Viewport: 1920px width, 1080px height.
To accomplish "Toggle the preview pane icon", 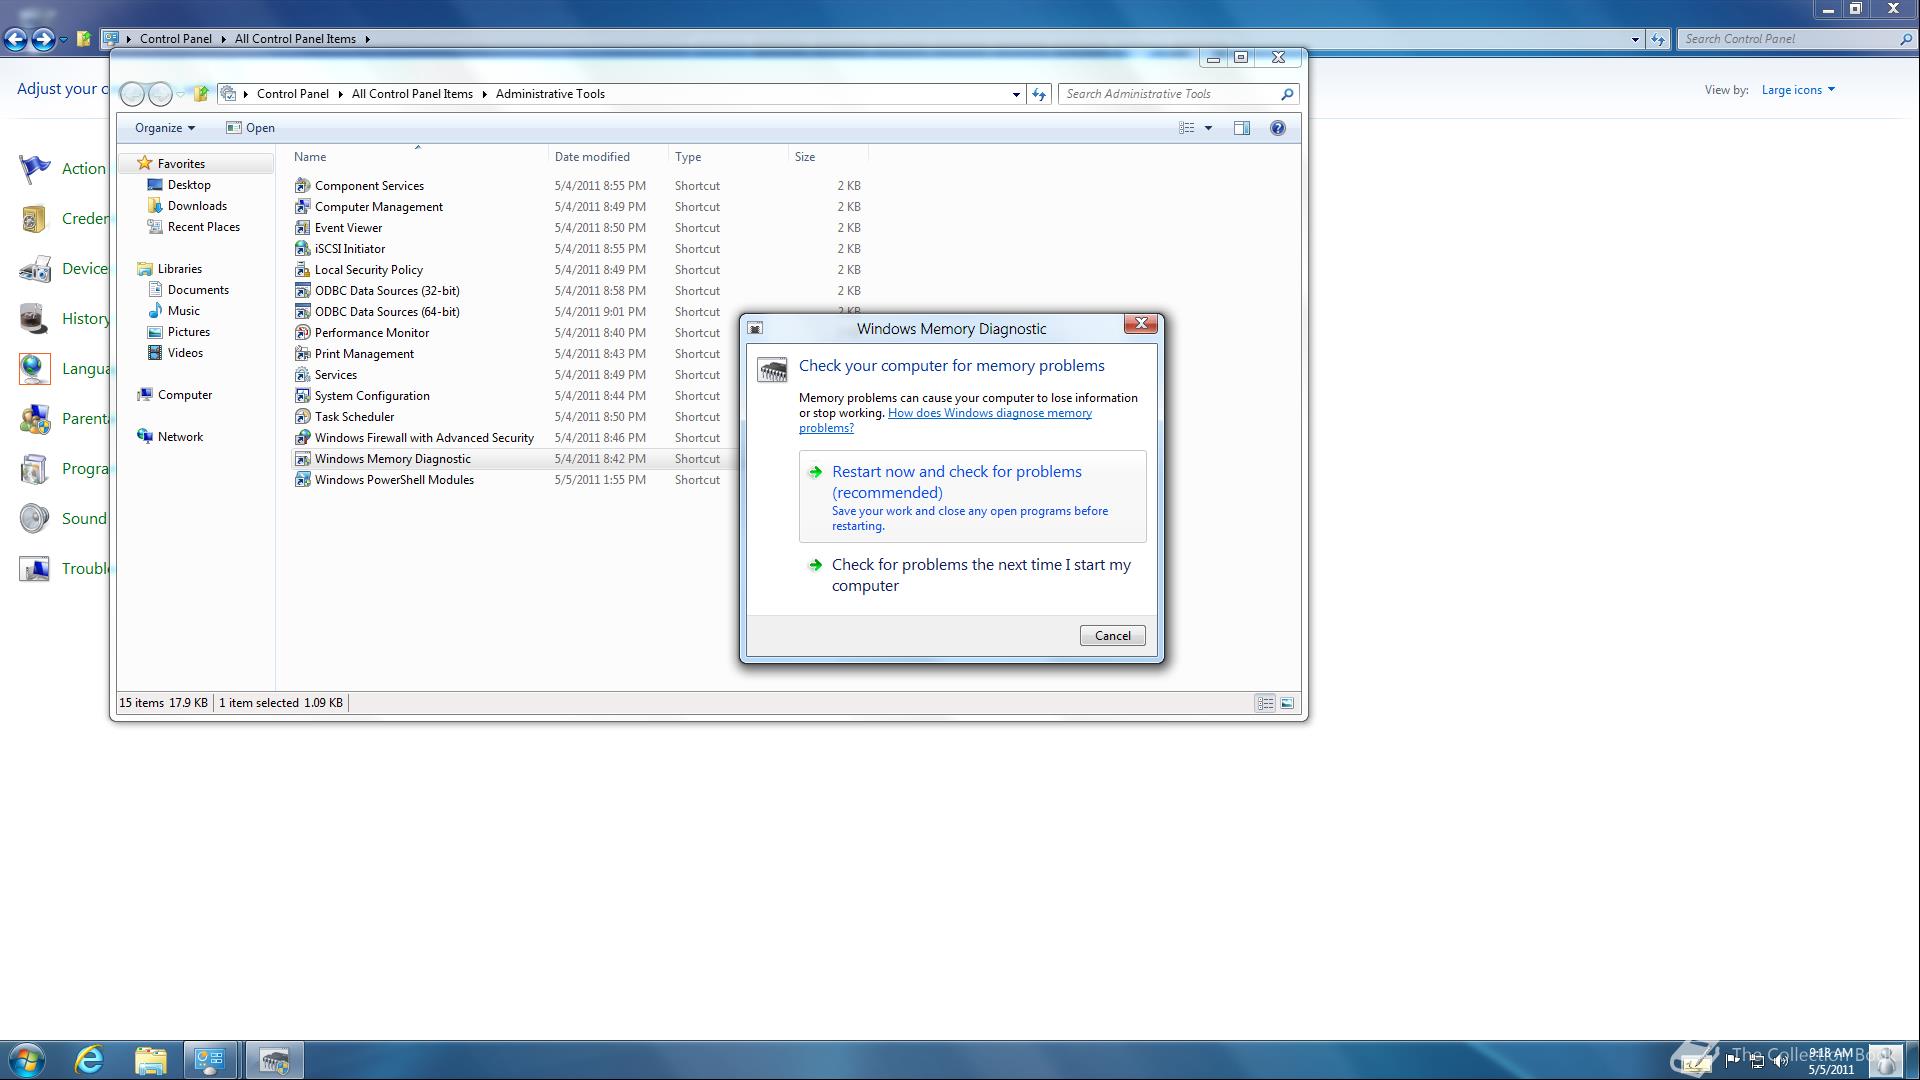I will tap(1241, 128).
